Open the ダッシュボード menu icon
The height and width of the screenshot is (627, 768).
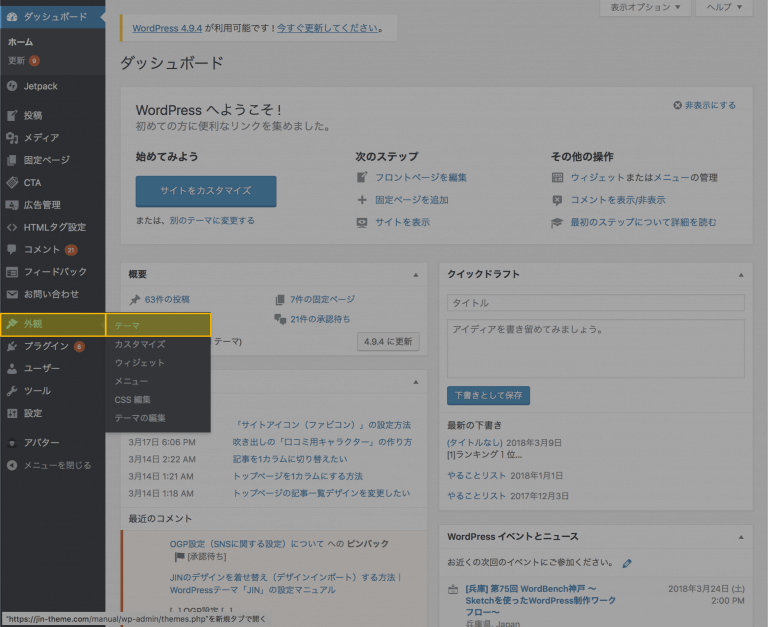tap(12, 17)
